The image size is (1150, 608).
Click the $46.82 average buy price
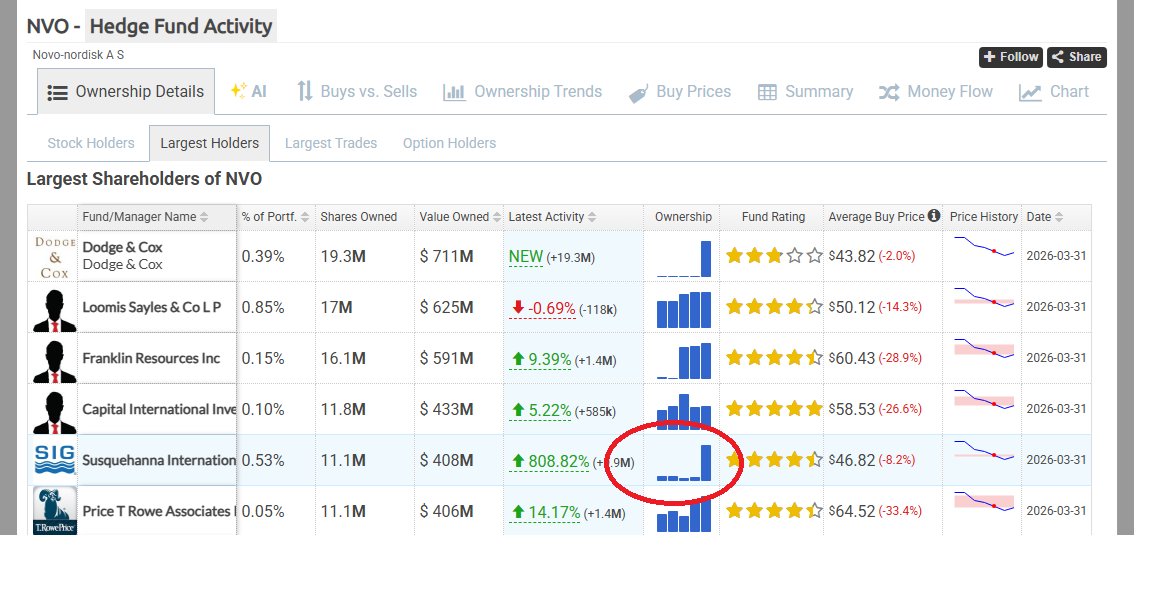pyautogui.click(x=851, y=461)
